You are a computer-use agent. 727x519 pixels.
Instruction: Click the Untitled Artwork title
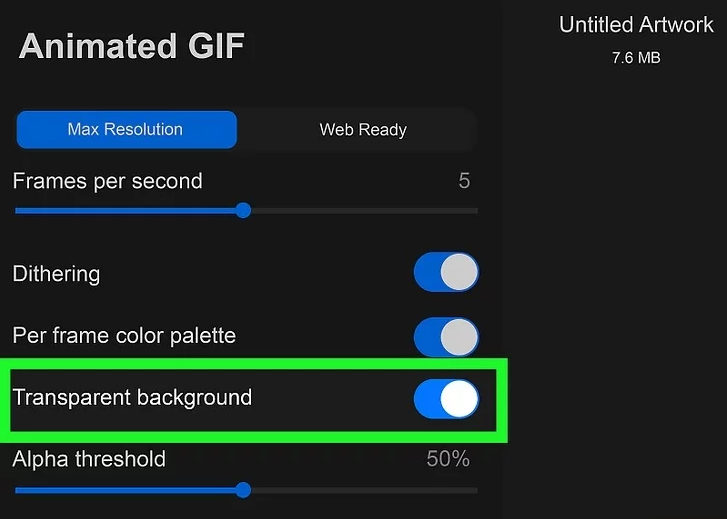pyautogui.click(x=636, y=25)
